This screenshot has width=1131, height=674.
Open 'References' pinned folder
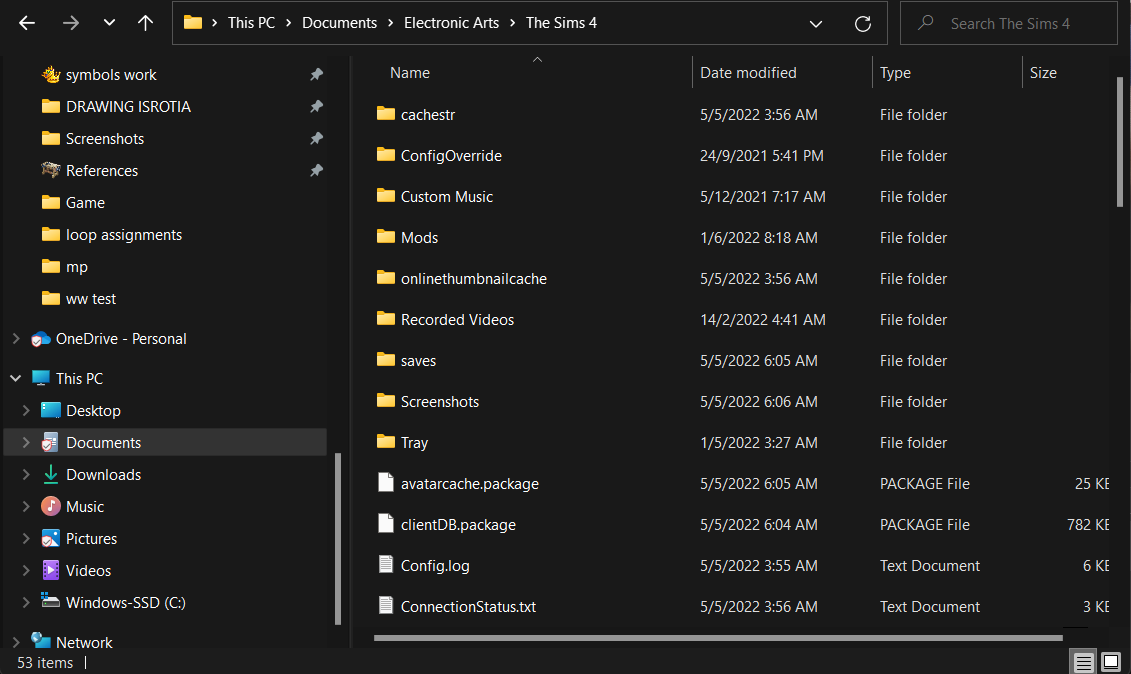pos(102,171)
